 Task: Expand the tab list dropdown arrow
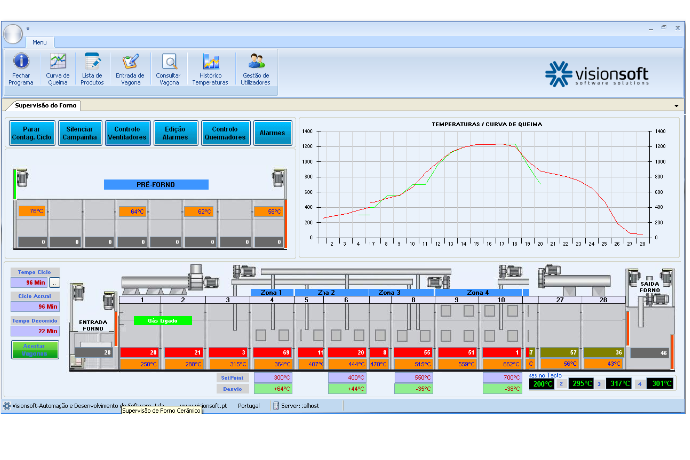coord(676,106)
